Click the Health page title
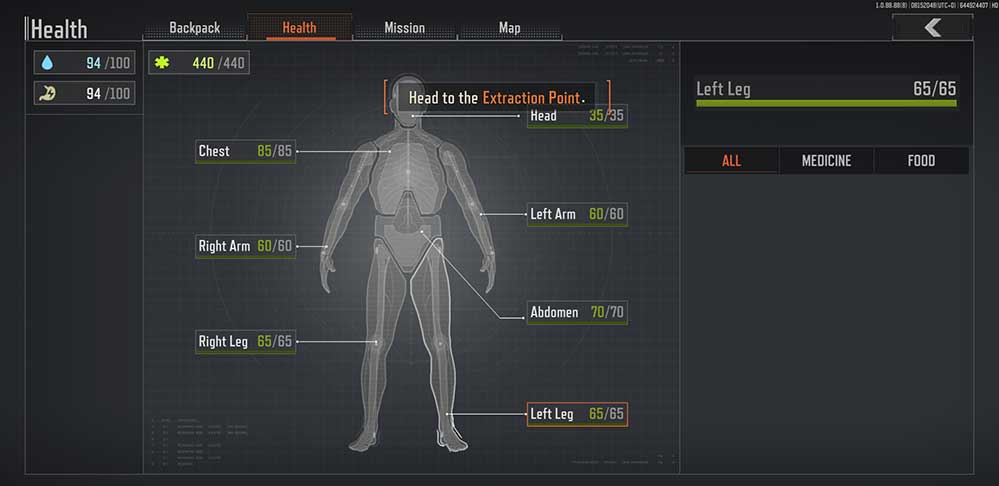The image size is (999, 486). click(59, 29)
